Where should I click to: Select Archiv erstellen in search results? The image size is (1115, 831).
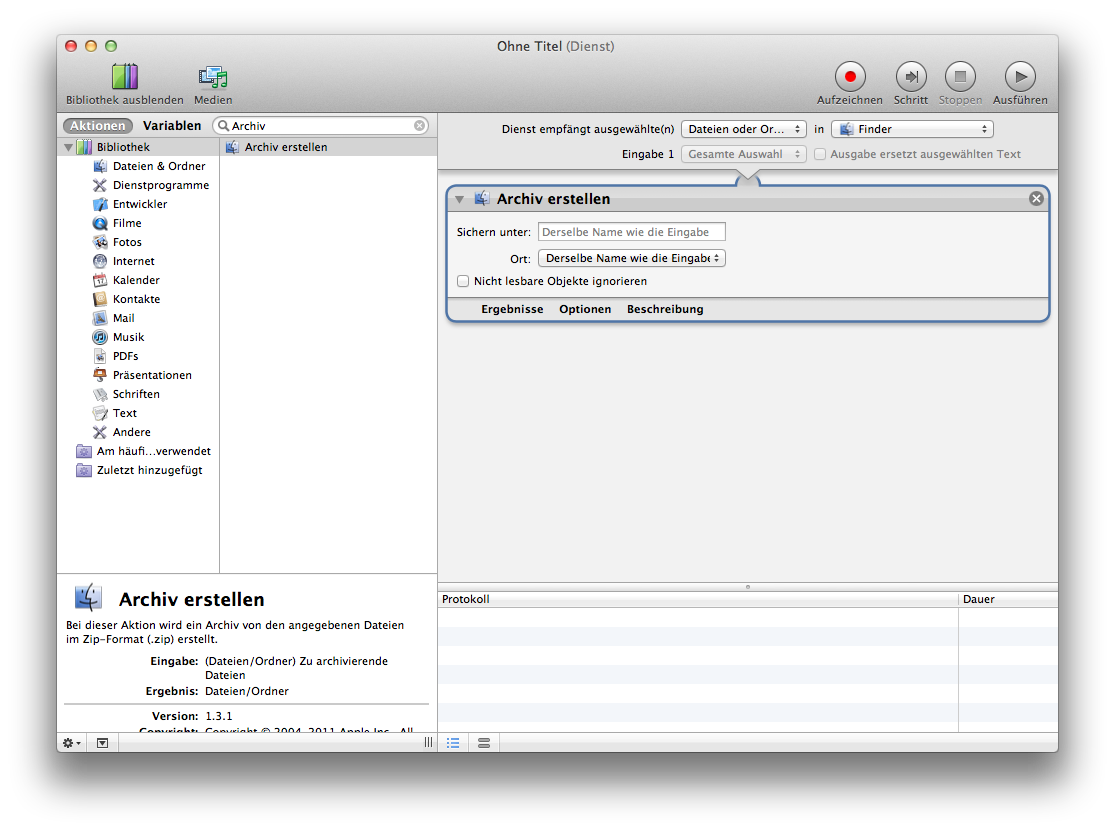click(329, 147)
